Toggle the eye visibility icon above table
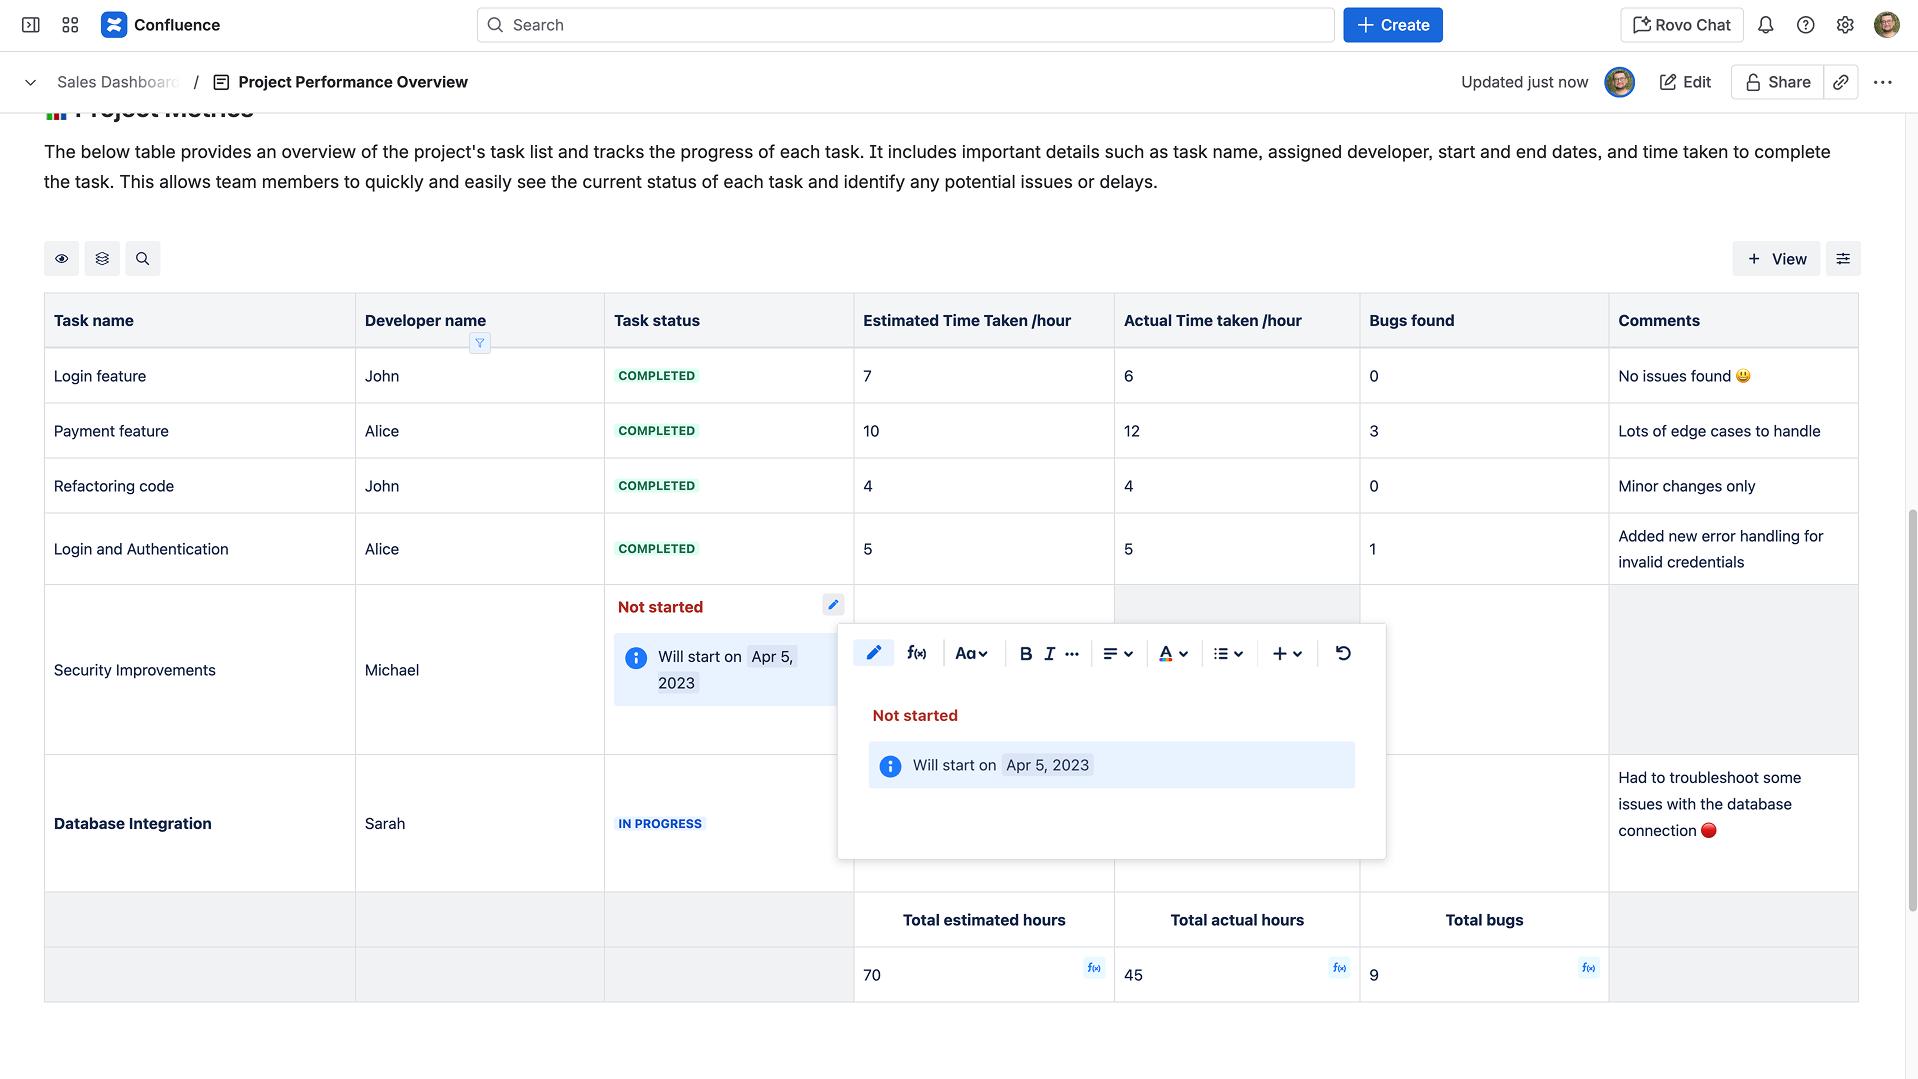 pos(61,259)
